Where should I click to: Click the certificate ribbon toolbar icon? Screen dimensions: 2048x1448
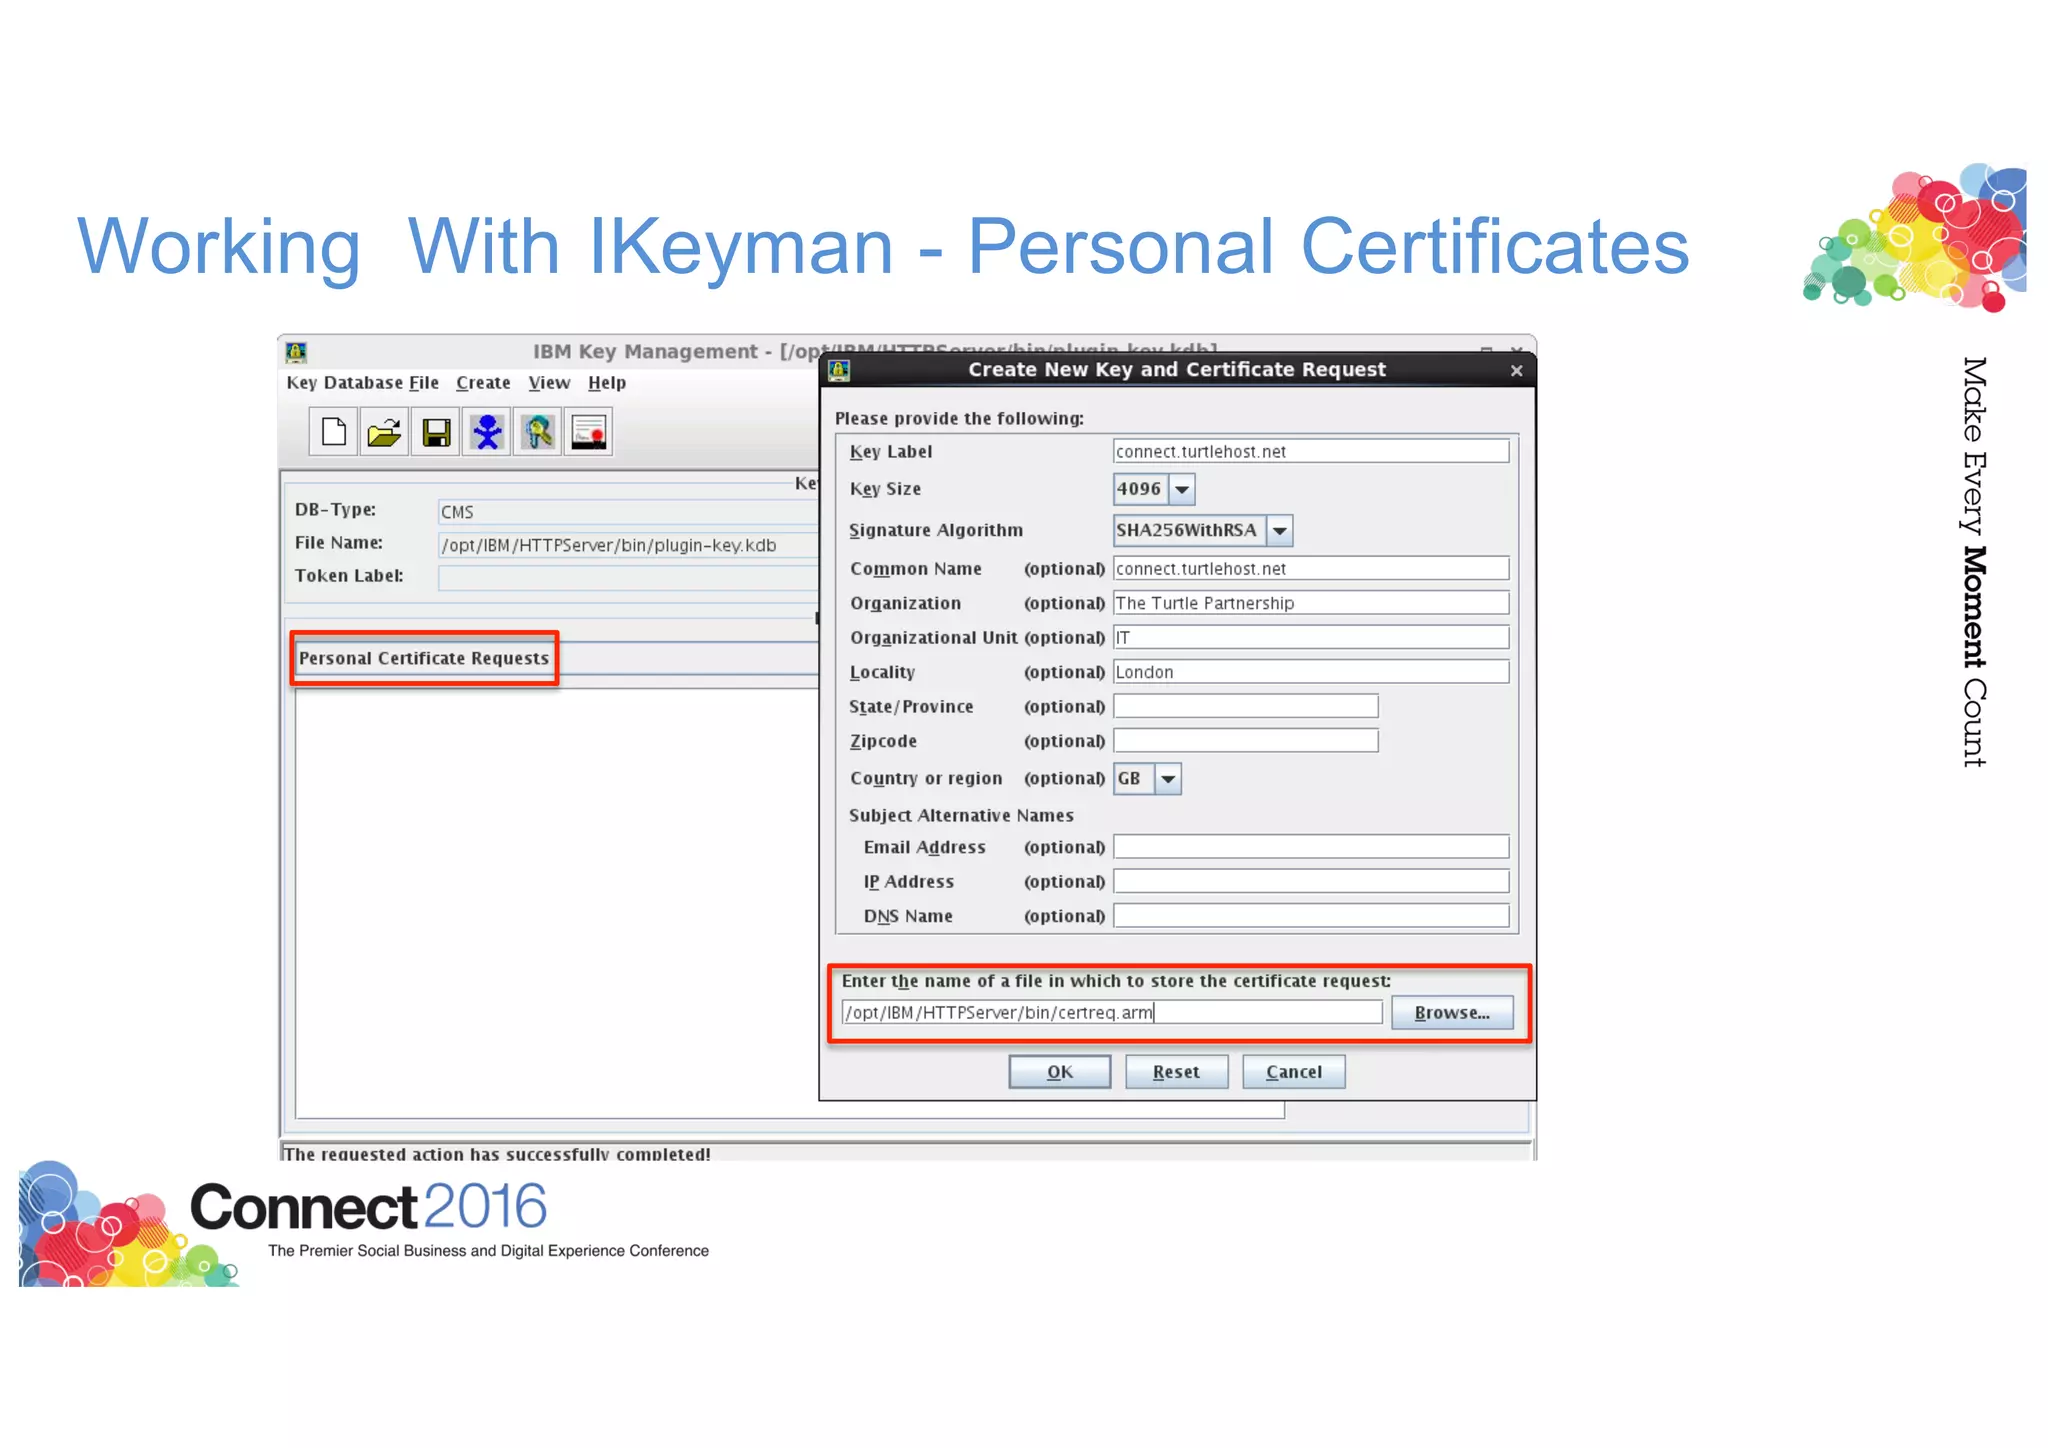pyautogui.click(x=538, y=432)
